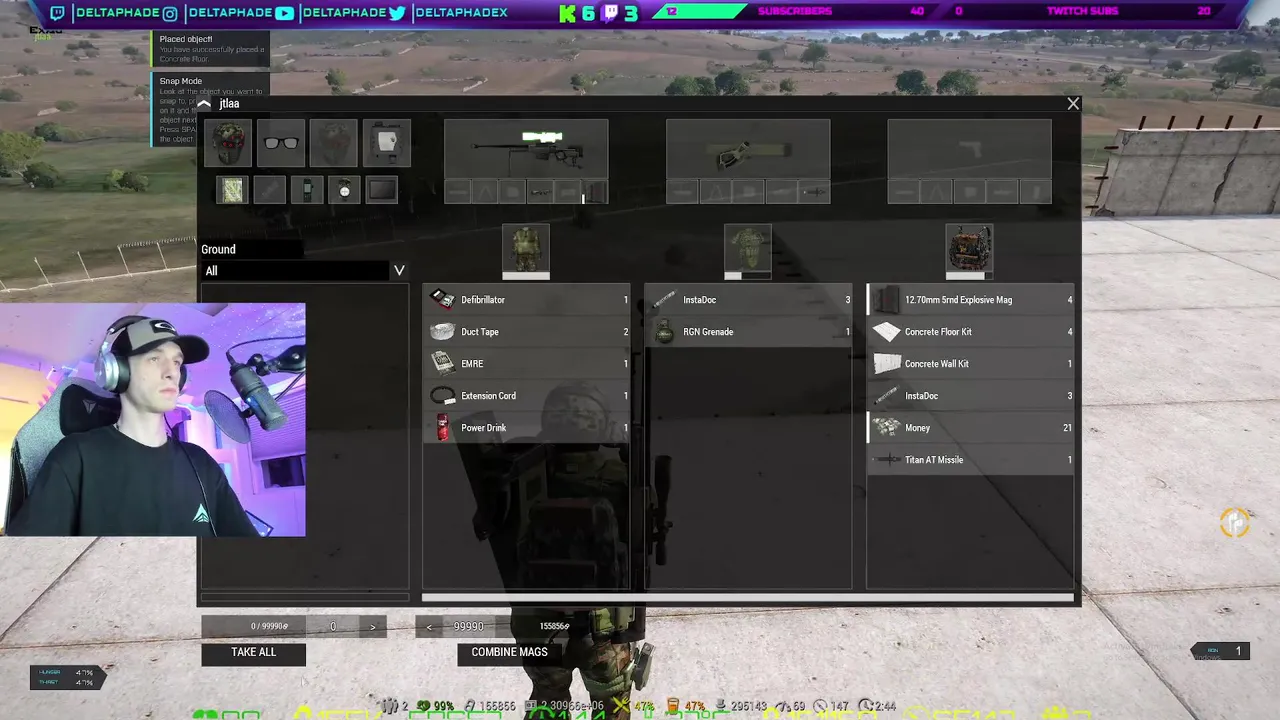The height and width of the screenshot is (720, 1280).
Task: Select the Concrete Wall Kit item
Action: coord(970,364)
